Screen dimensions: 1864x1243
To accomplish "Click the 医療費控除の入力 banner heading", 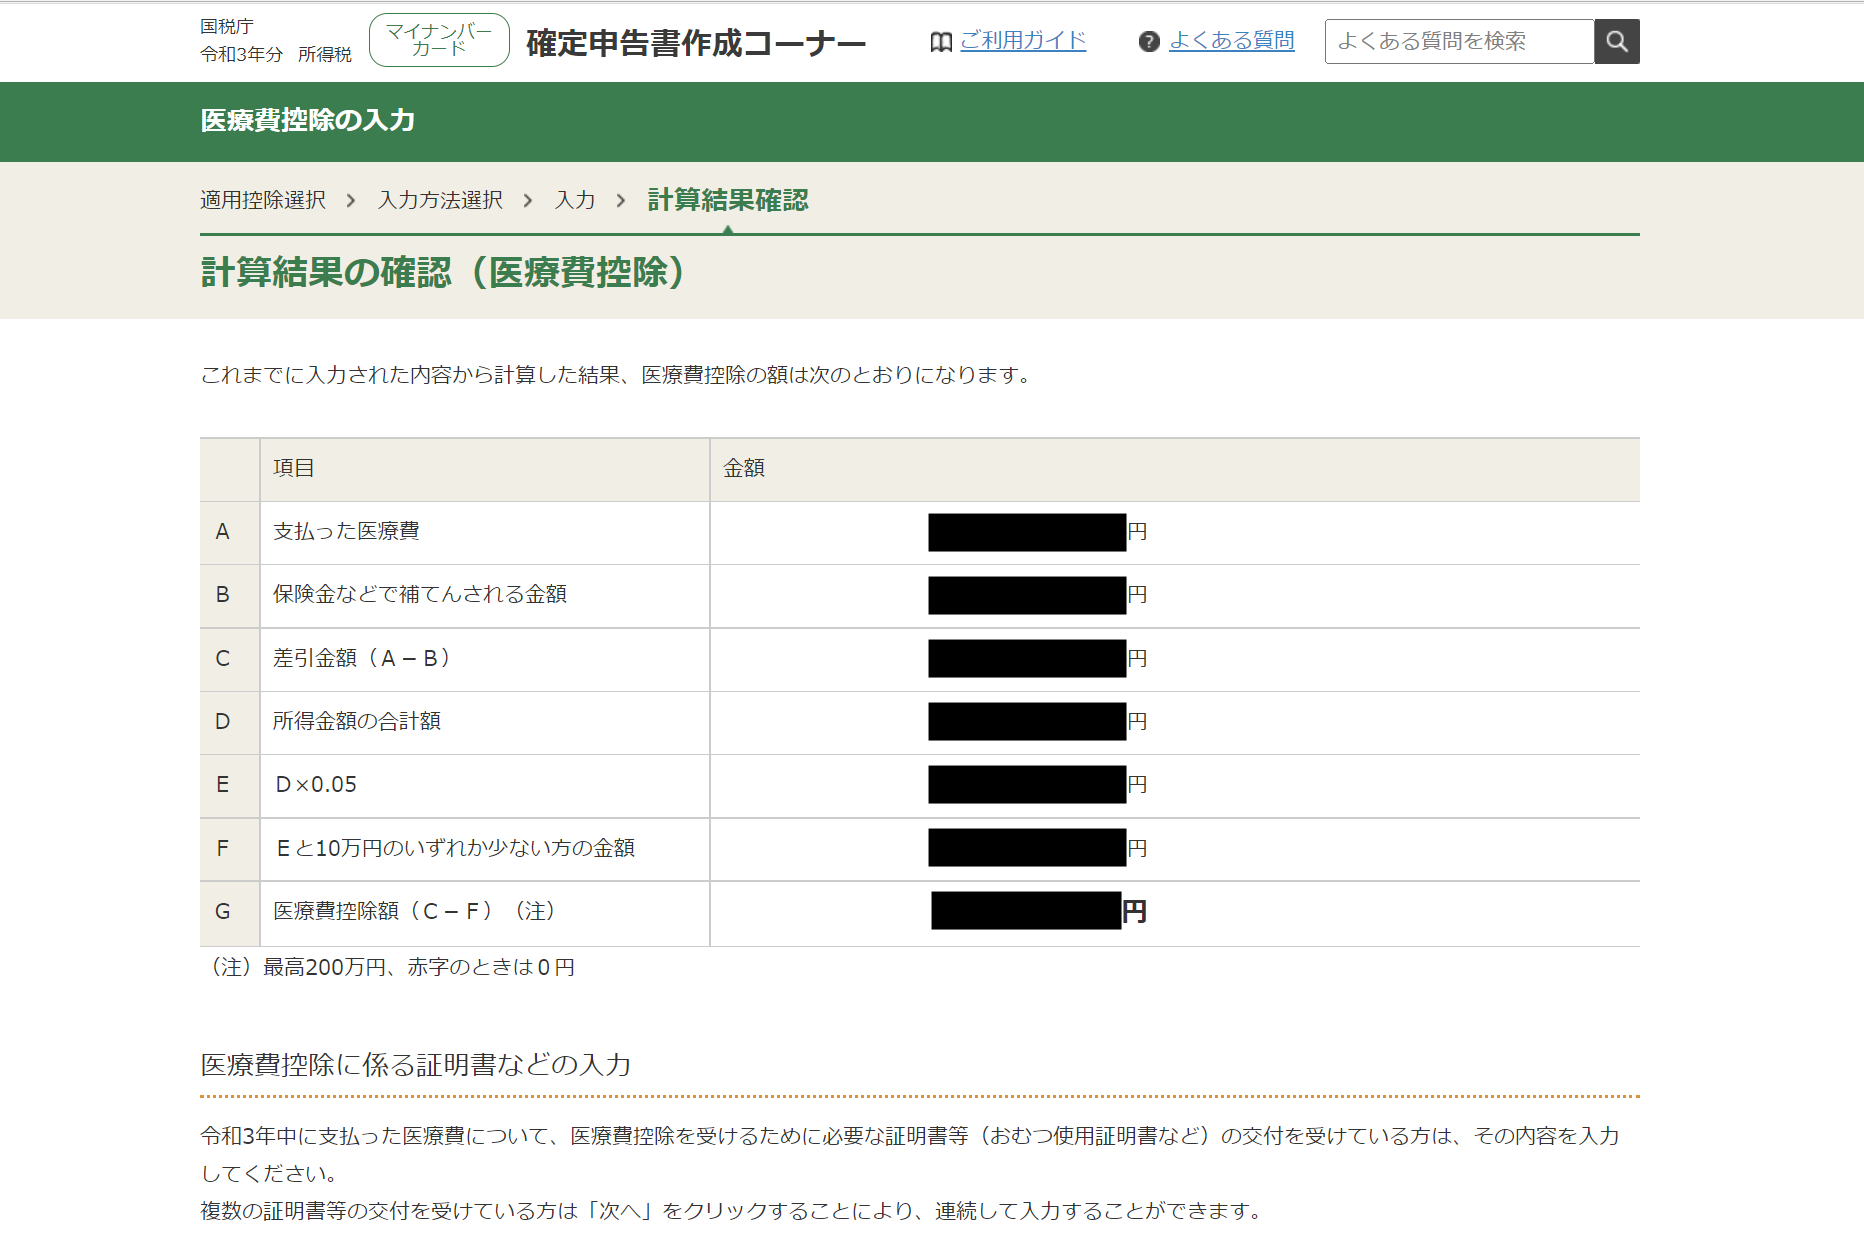I will 308,121.
